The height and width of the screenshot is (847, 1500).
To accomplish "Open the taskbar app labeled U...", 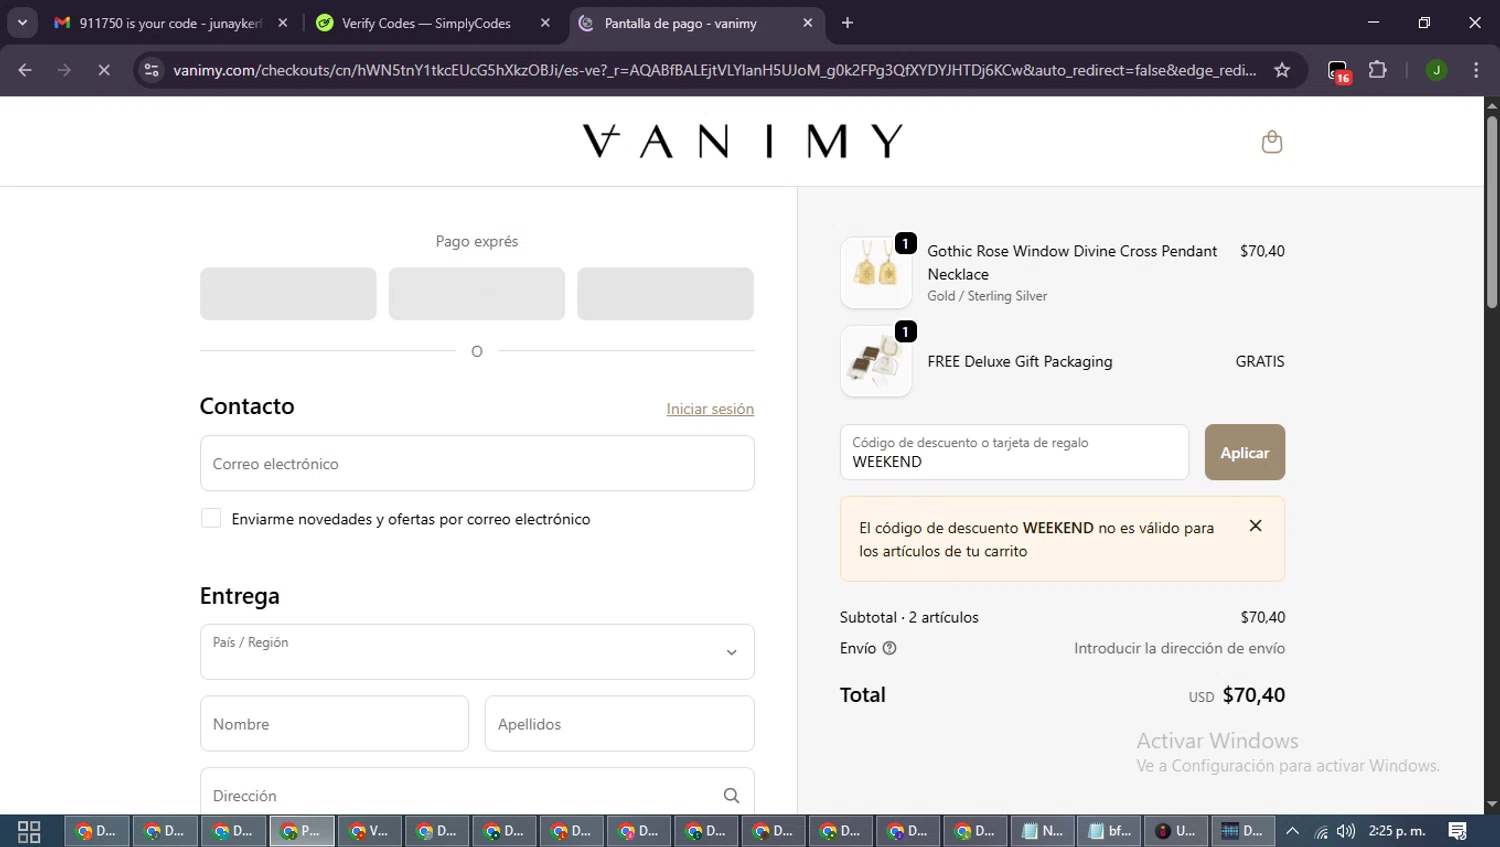I will click(x=1177, y=831).
